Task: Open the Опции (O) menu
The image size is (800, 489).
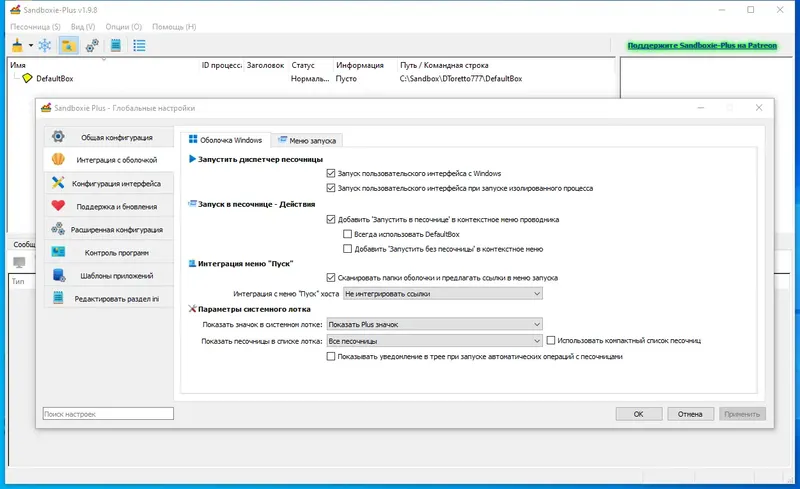Action: point(123,27)
